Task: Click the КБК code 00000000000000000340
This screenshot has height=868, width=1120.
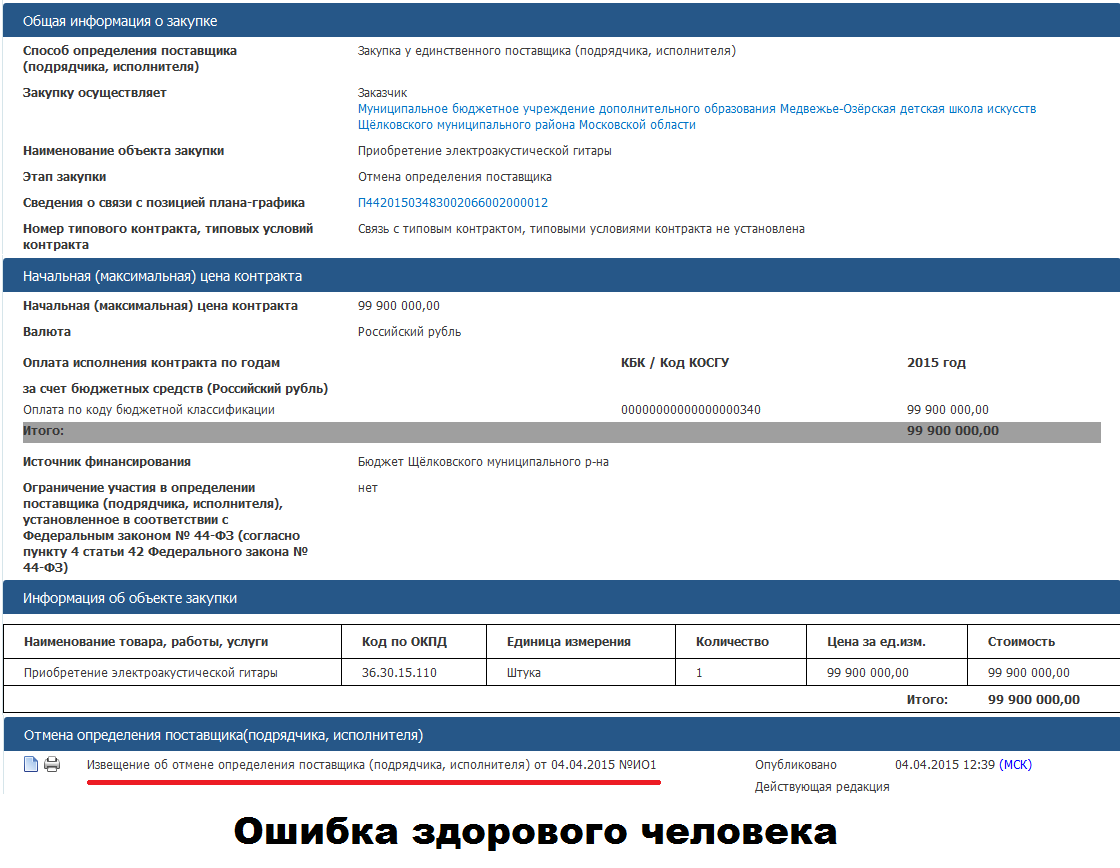Action: click(x=691, y=410)
